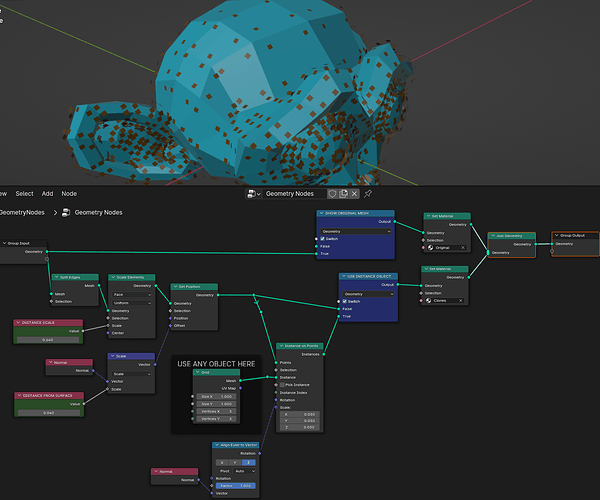Open the Add menu
The height and width of the screenshot is (500, 600).
[47, 194]
